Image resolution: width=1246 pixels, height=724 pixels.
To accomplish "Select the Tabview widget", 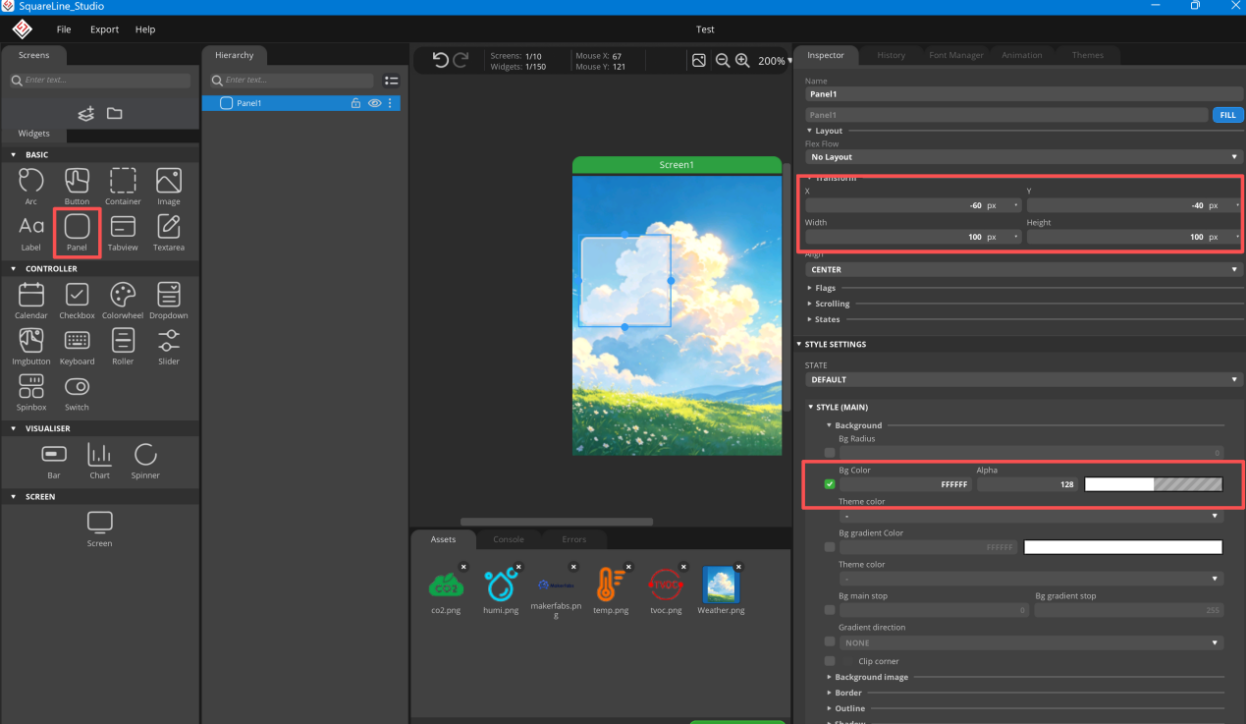I will 123,232.
